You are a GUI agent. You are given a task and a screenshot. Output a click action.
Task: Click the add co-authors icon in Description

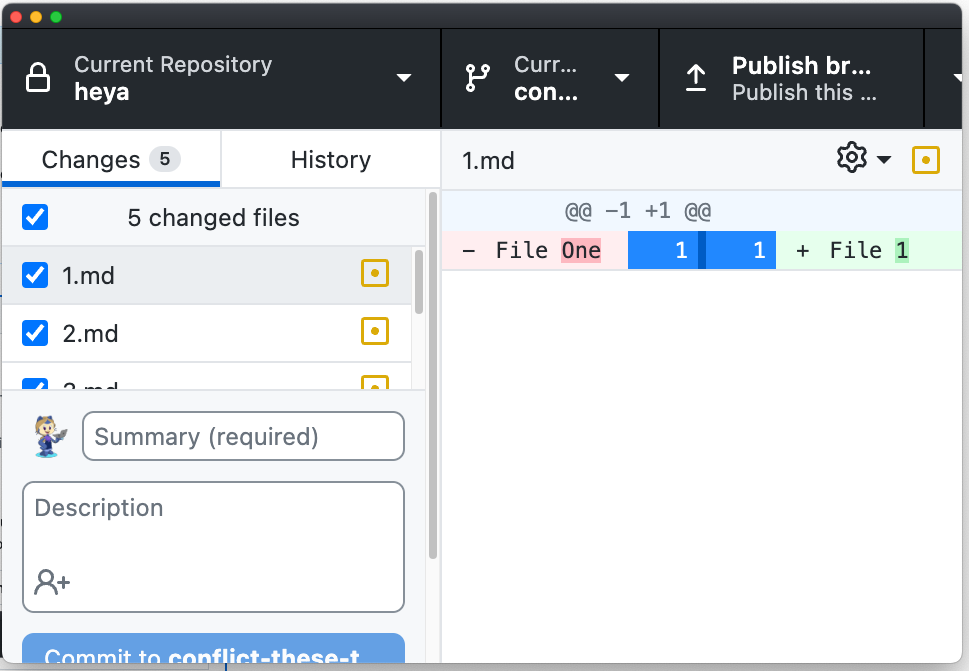click(51, 580)
